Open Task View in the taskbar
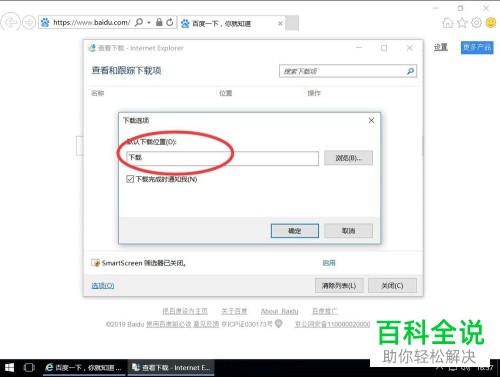Viewport: 500px width, 377px height. tap(29, 368)
